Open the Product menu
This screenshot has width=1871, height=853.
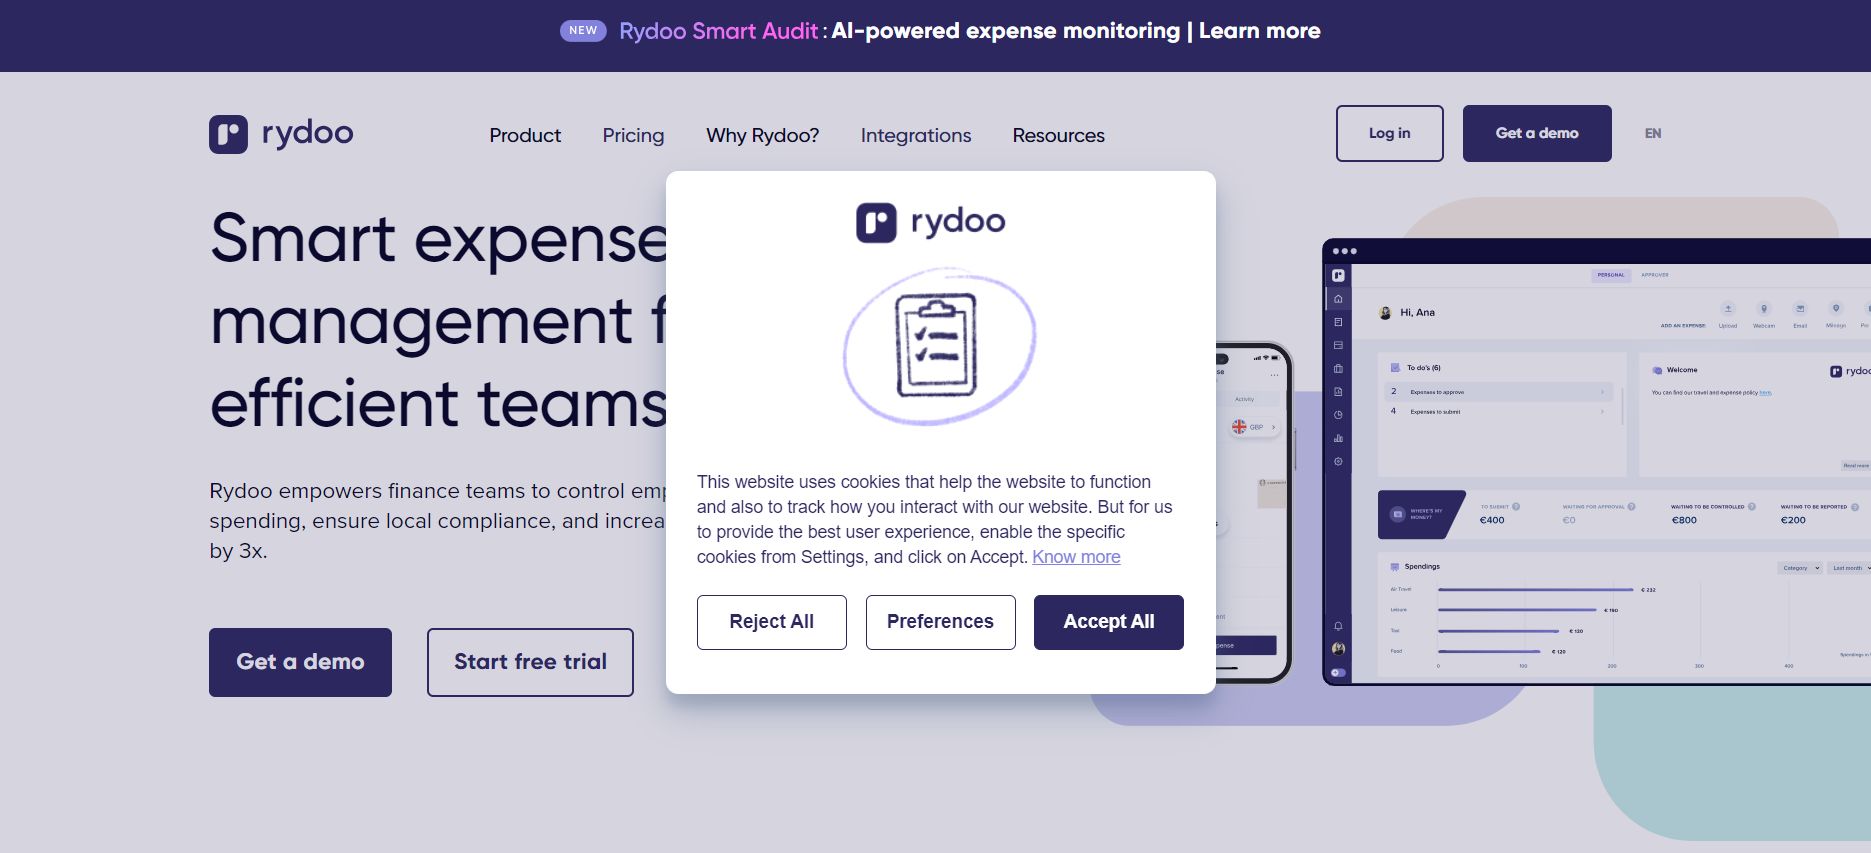click(x=525, y=135)
